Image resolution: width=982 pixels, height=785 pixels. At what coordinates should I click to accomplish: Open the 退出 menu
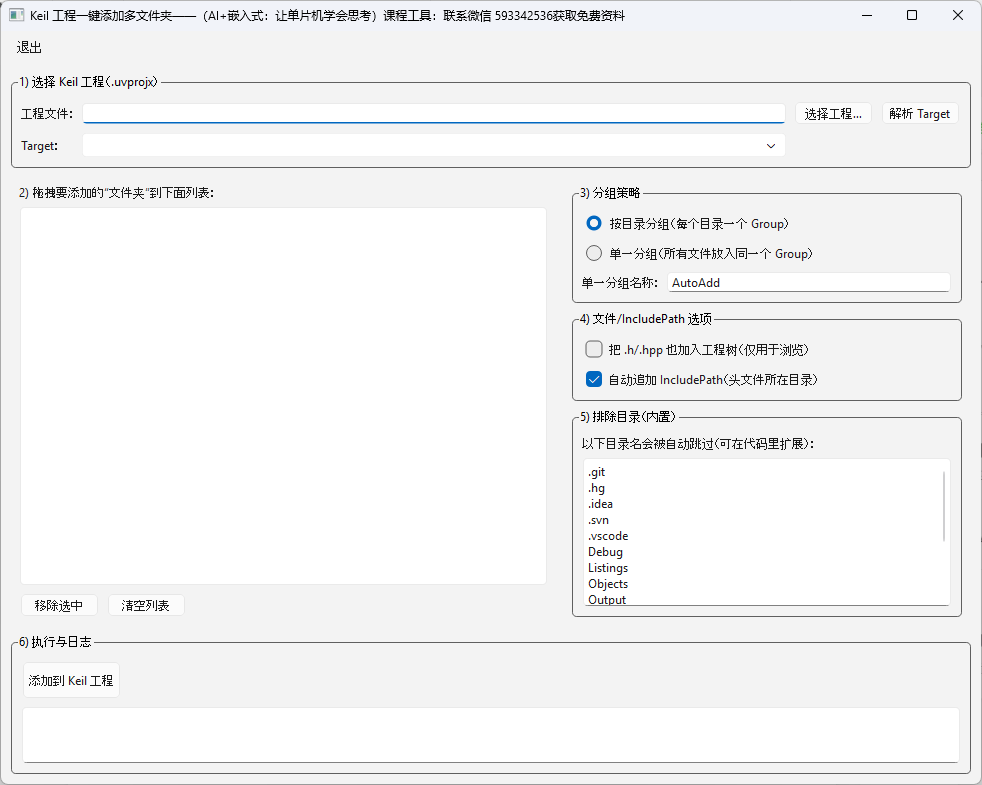29,48
